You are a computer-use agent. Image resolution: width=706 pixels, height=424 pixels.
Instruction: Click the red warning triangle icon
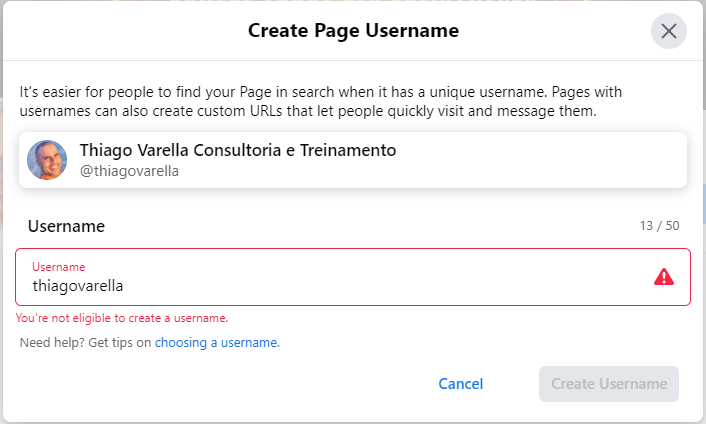click(x=664, y=277)
